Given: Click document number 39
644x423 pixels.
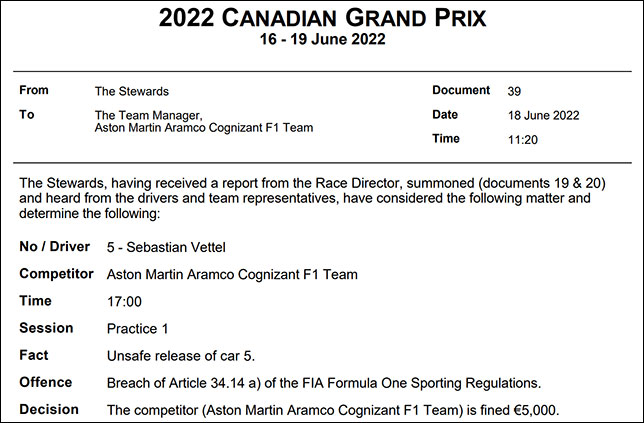Looking at the screenshot, I should click(x=515, y=91).
